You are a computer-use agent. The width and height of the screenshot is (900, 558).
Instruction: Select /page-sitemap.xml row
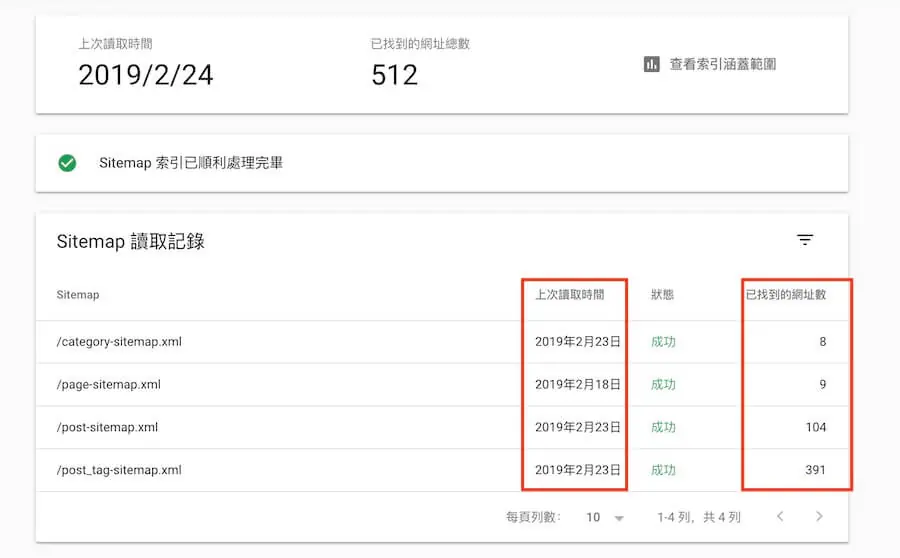point(442,385)
